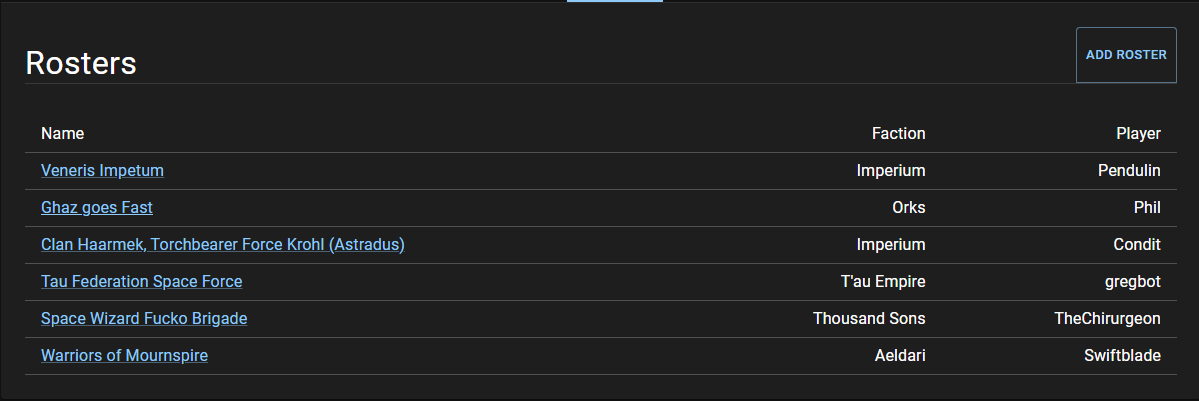1199x401 pixels.
Task: Open the Ghaz goes Fast roster
Action: [x=97, y=208]
